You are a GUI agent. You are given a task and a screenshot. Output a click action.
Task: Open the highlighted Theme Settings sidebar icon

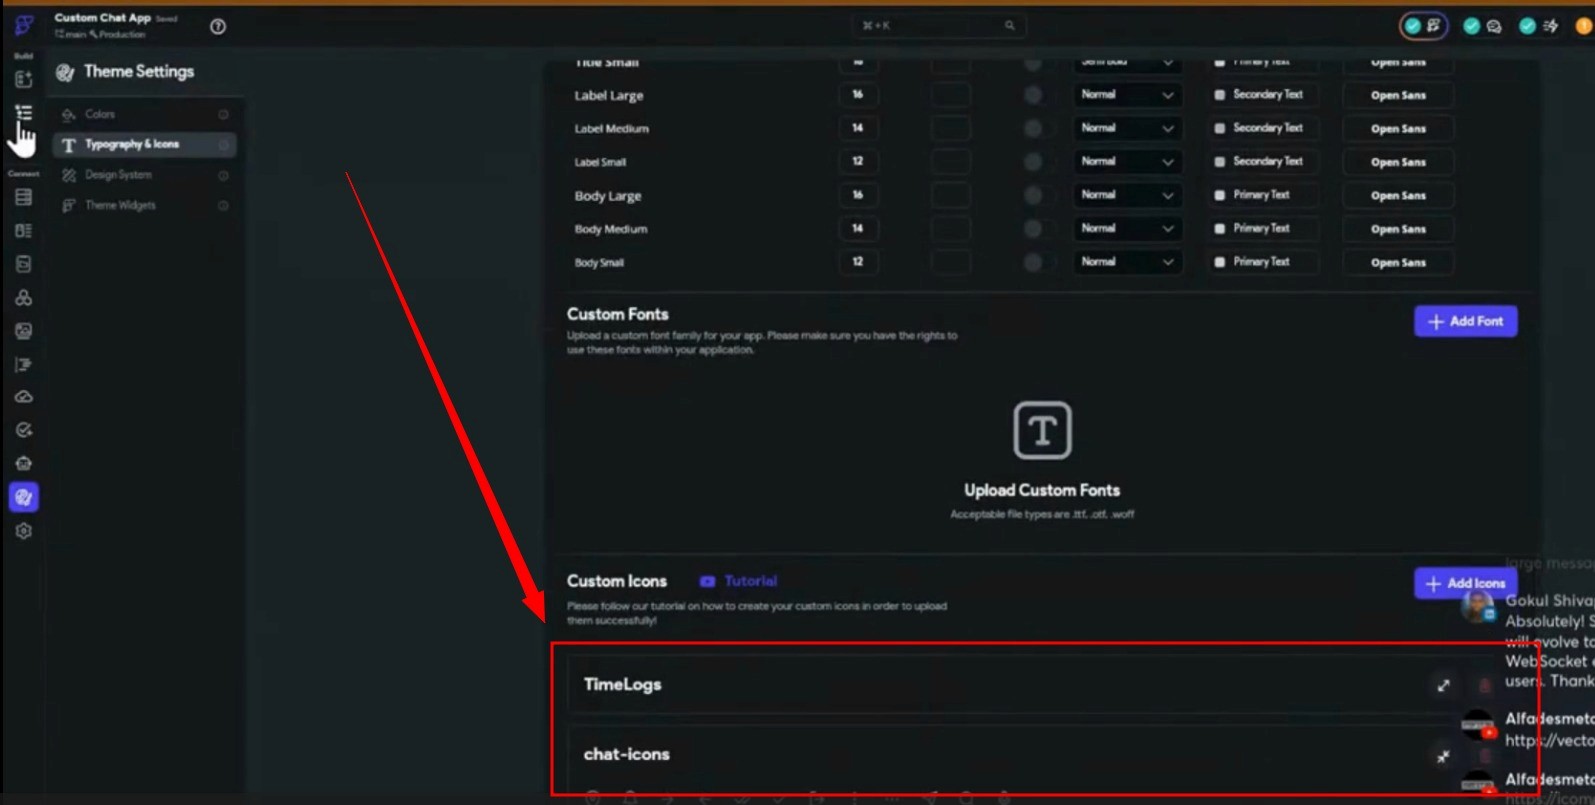point(23,497)
